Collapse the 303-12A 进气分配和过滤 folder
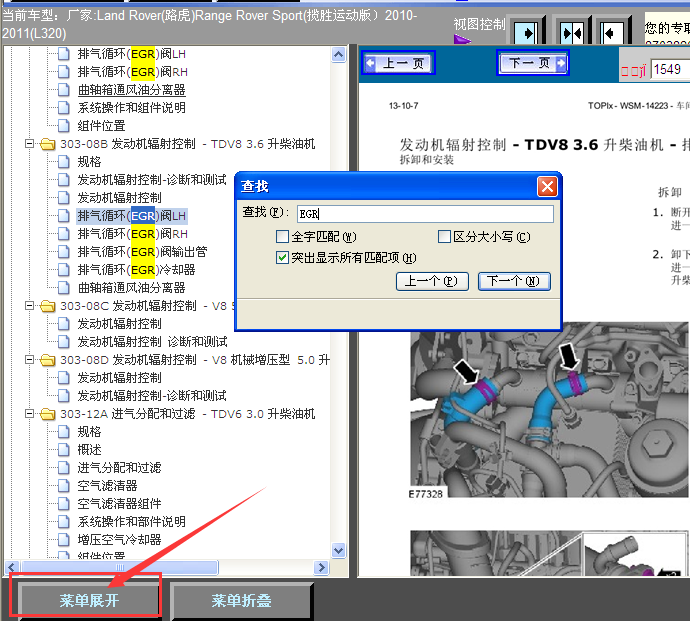 point(29,414)
